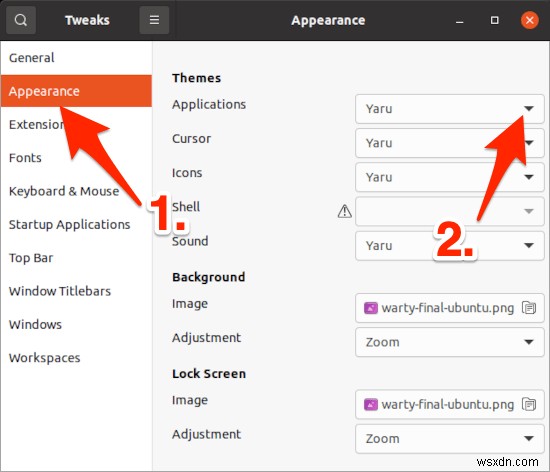Choose Lock Screen image warty-final-ubuntu.png button
550x472 pixels.
(450, 404)
